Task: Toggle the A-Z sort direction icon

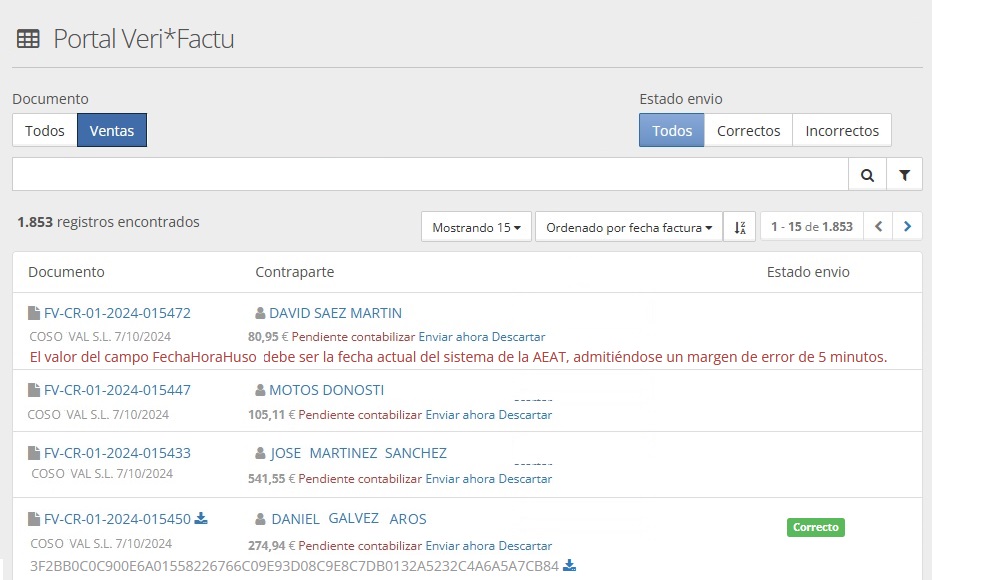Action: pos(738,227)
